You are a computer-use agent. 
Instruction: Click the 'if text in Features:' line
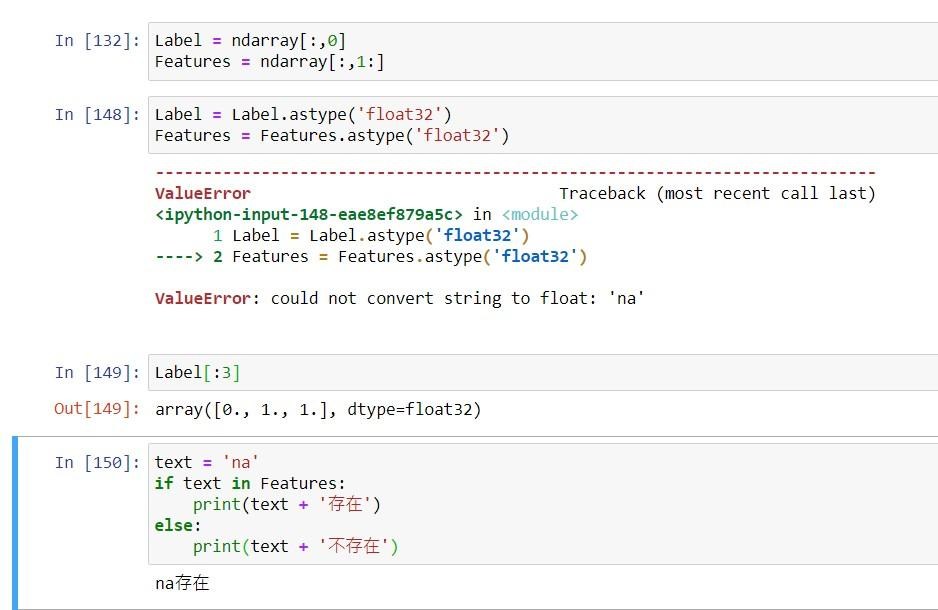pyautogui.click(x=249, y=483)
